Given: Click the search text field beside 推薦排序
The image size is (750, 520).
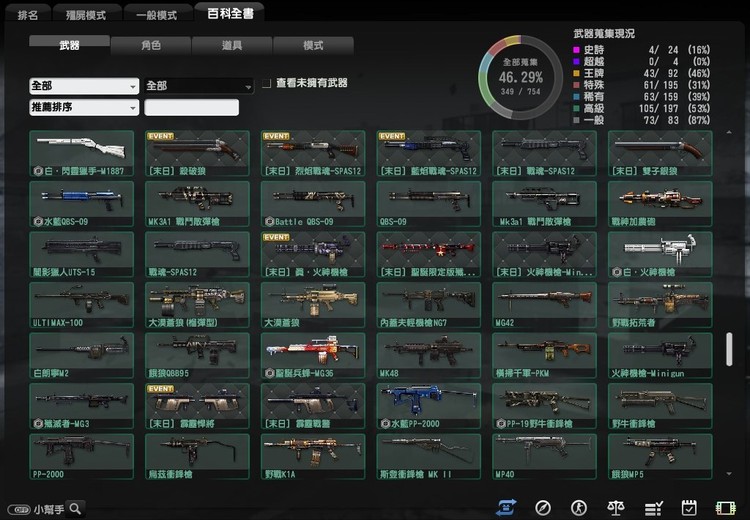Looking at the screenshot, I should pyautogui.click(x=192, y=107).
